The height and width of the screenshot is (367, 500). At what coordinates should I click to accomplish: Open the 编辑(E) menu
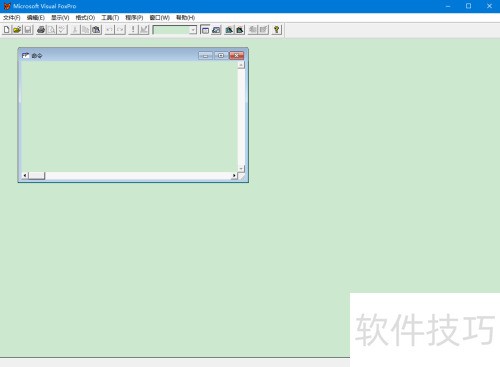coord(36,18)
